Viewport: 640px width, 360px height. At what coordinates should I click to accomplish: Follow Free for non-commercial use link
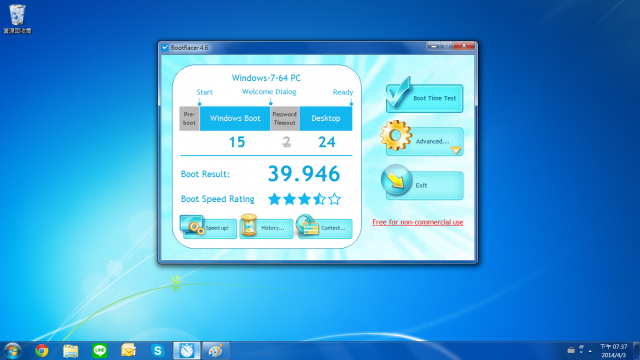418,222
